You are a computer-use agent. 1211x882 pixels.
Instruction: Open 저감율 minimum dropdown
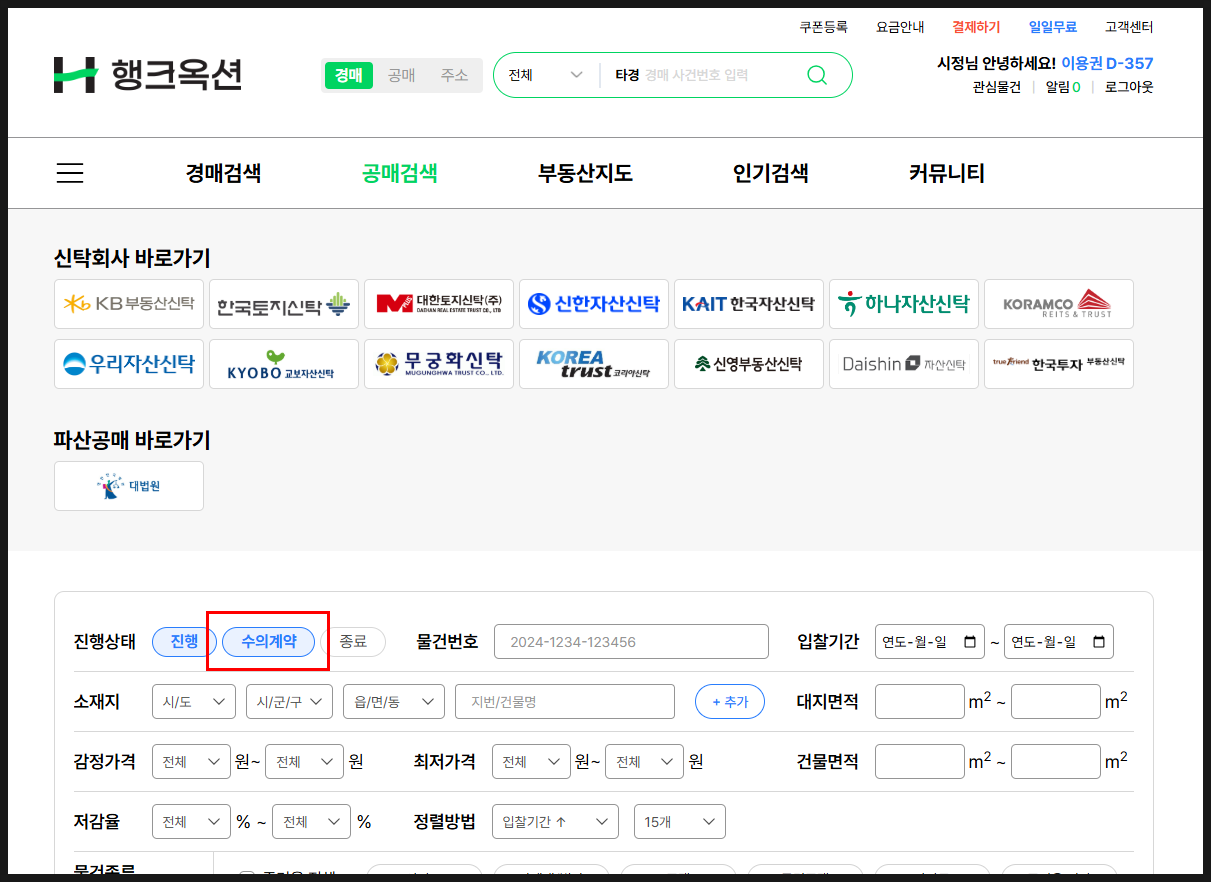(x=191, y=822)
